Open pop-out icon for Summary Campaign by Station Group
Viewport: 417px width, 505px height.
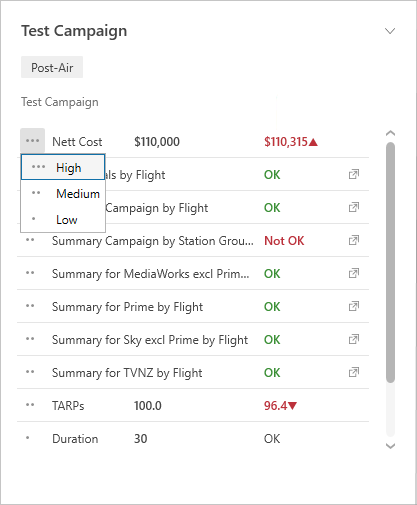tap(354, 240)
